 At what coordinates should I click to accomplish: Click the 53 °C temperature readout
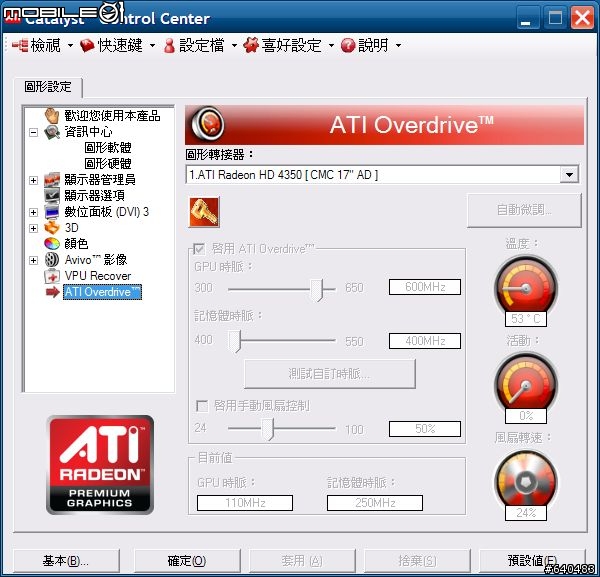(x=526, y=319)
